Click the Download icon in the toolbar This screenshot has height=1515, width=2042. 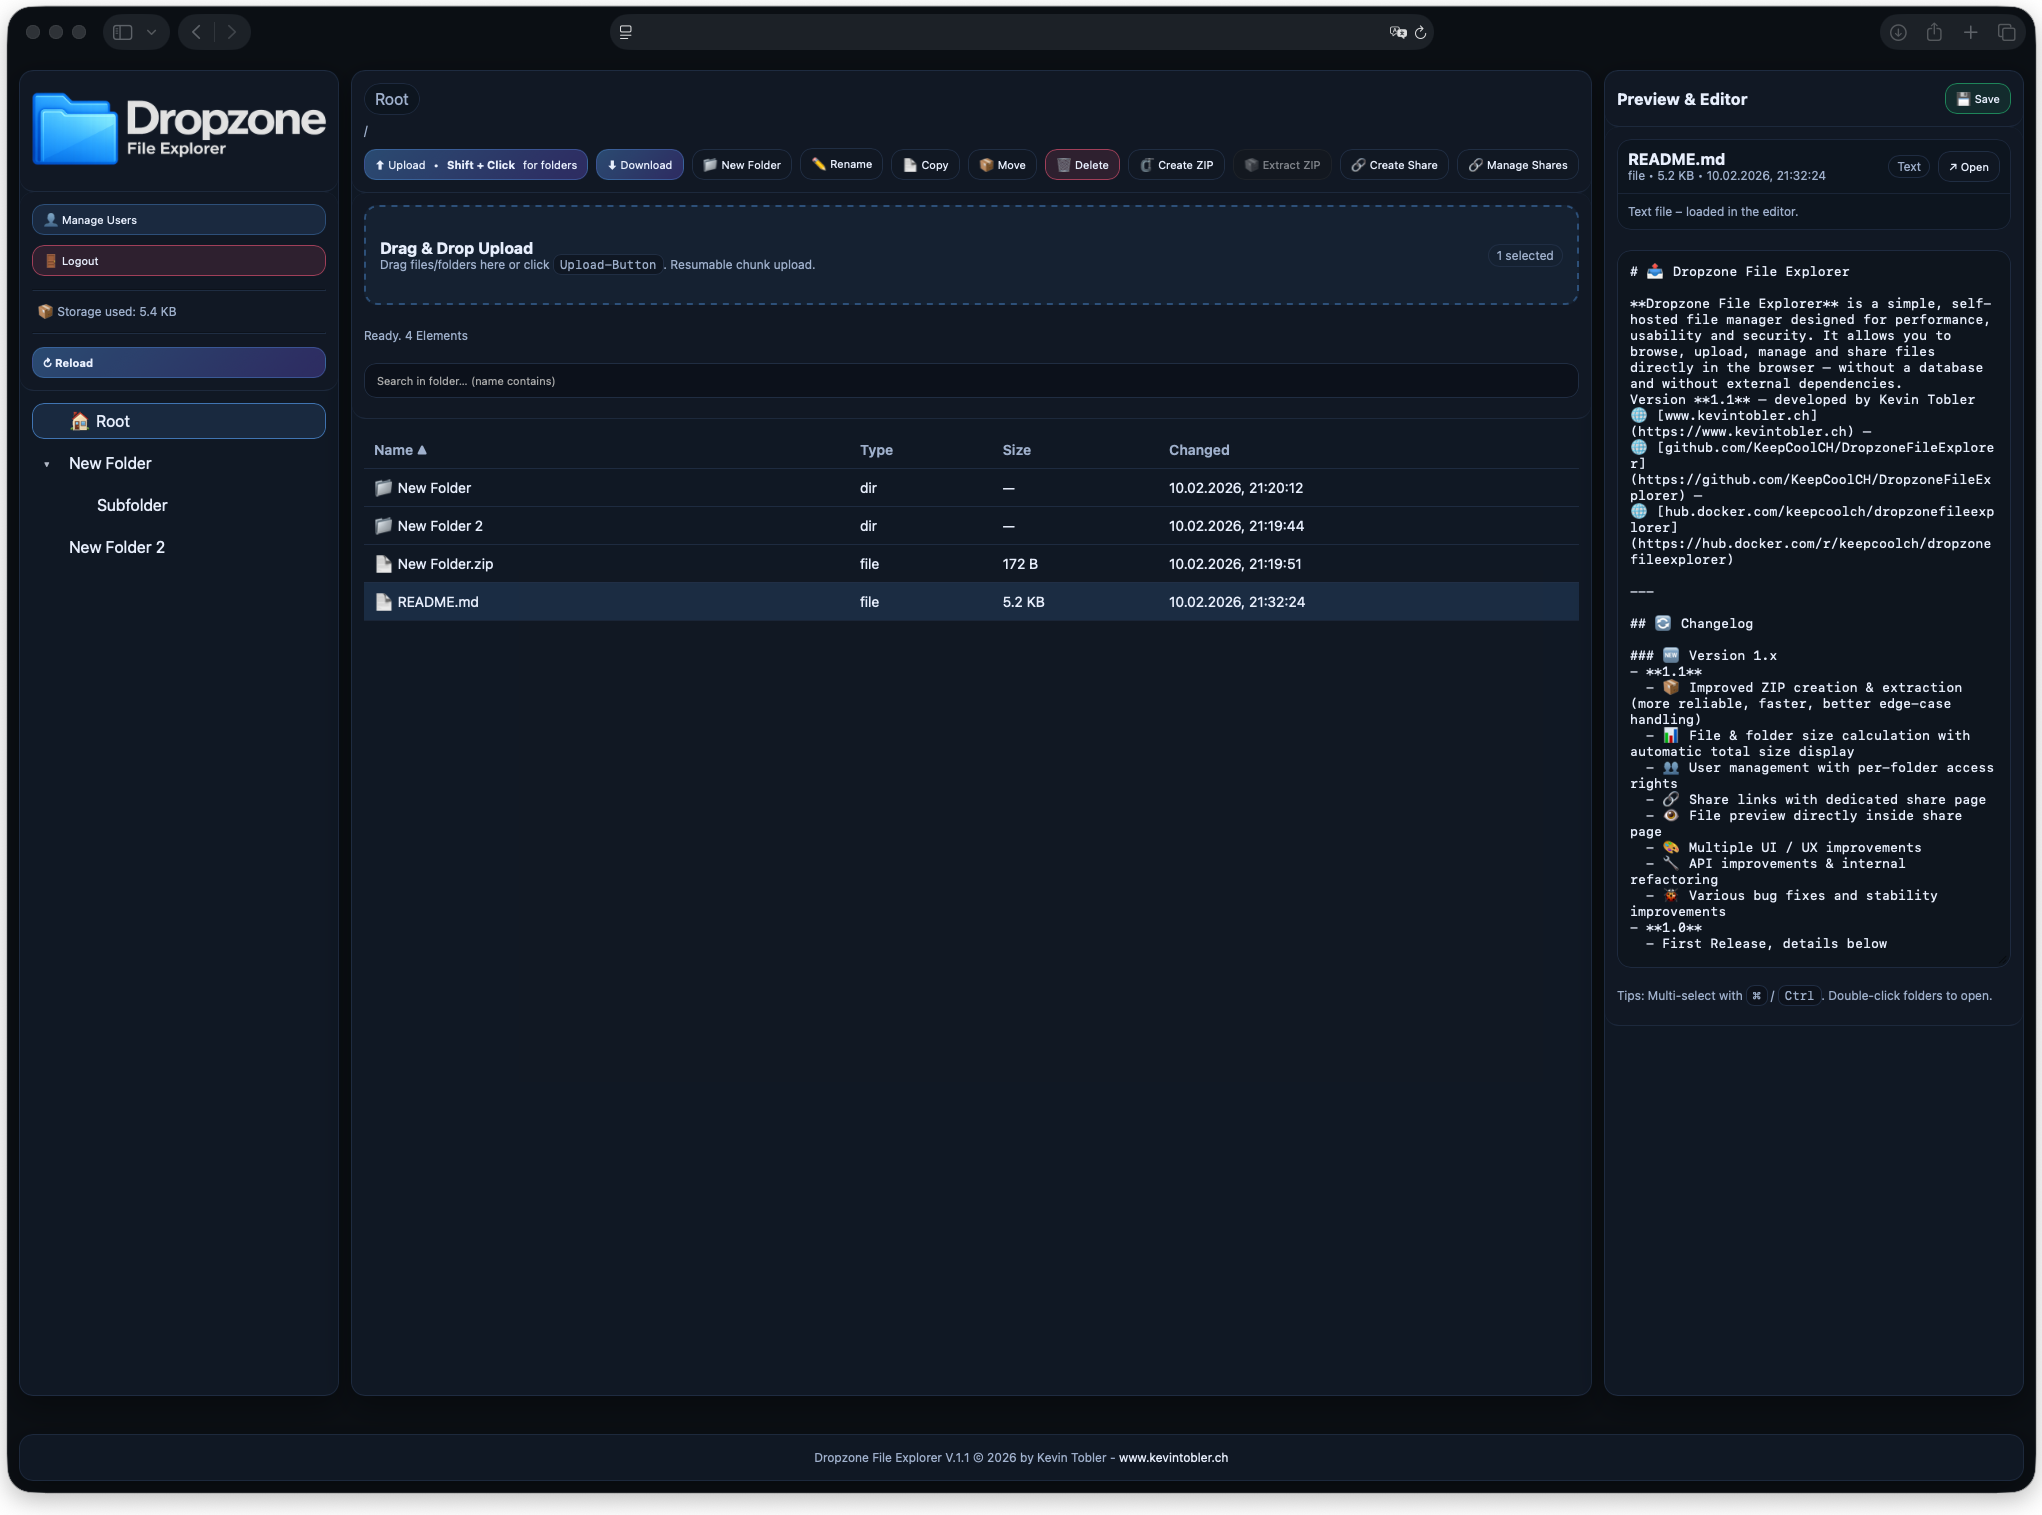[x=613, y=165]
